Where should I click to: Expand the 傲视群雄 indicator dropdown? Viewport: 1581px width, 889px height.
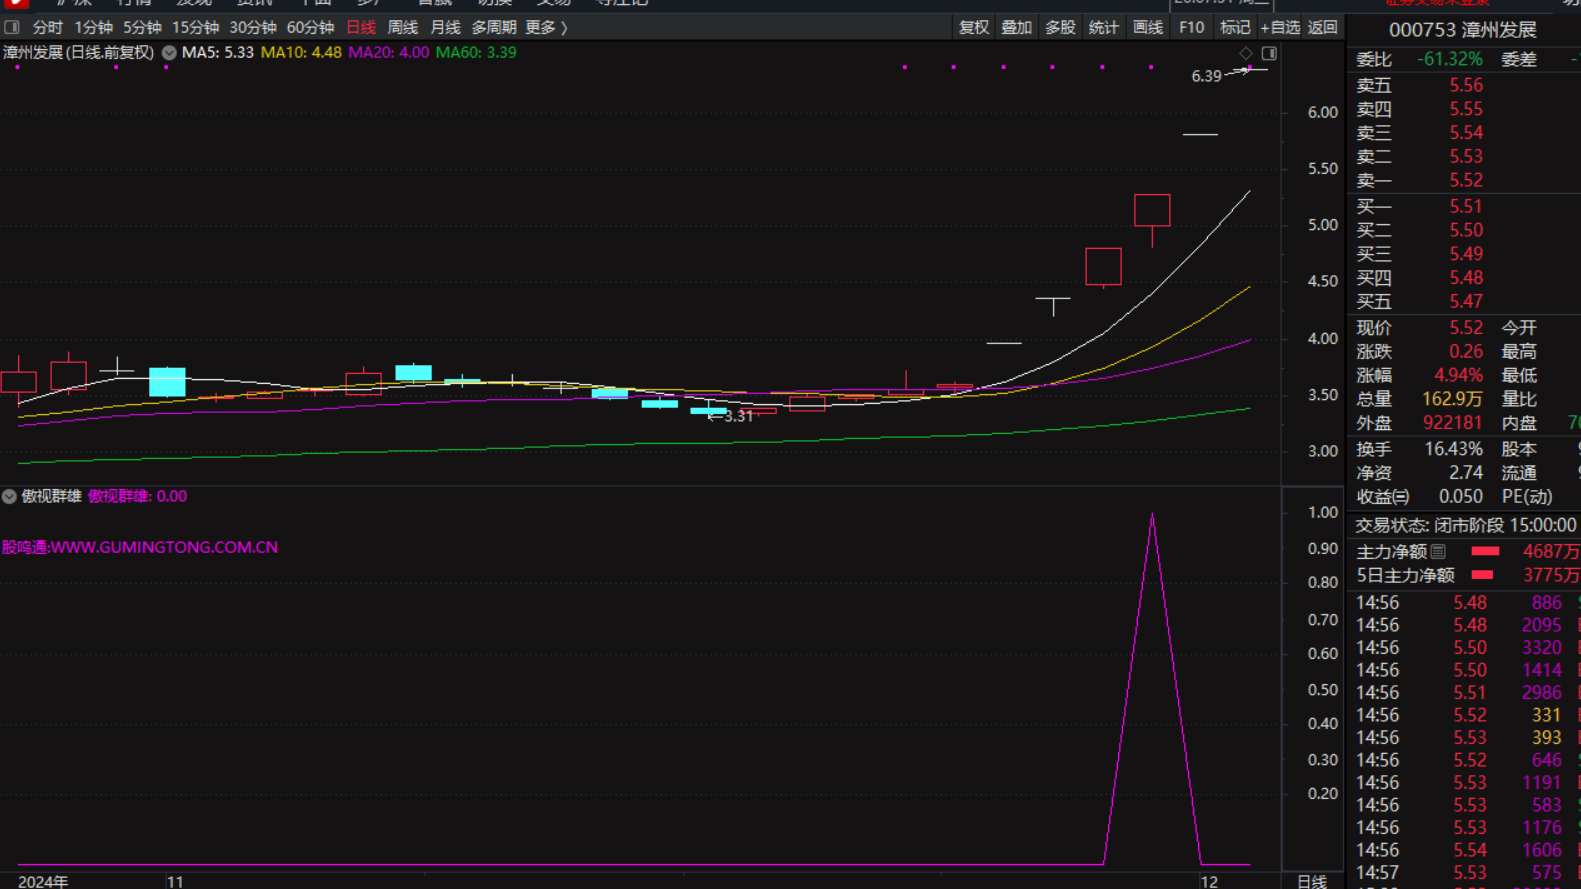(x=9, y=496)
